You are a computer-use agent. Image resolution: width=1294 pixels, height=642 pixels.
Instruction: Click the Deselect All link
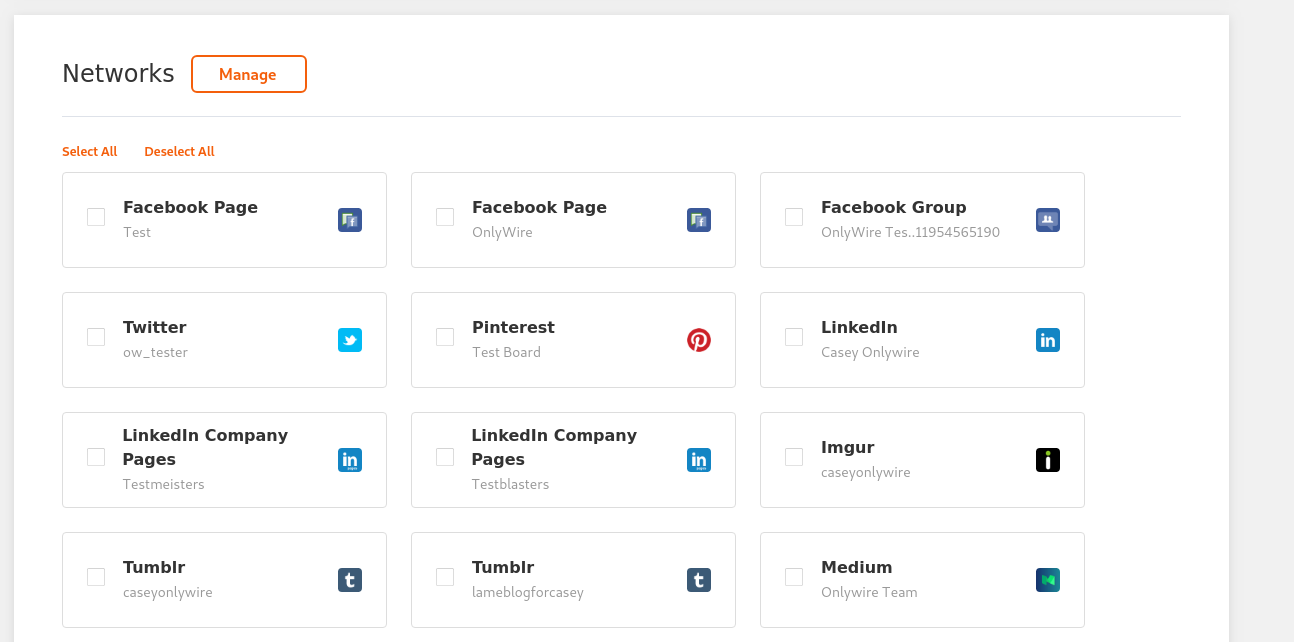(179, 152)
